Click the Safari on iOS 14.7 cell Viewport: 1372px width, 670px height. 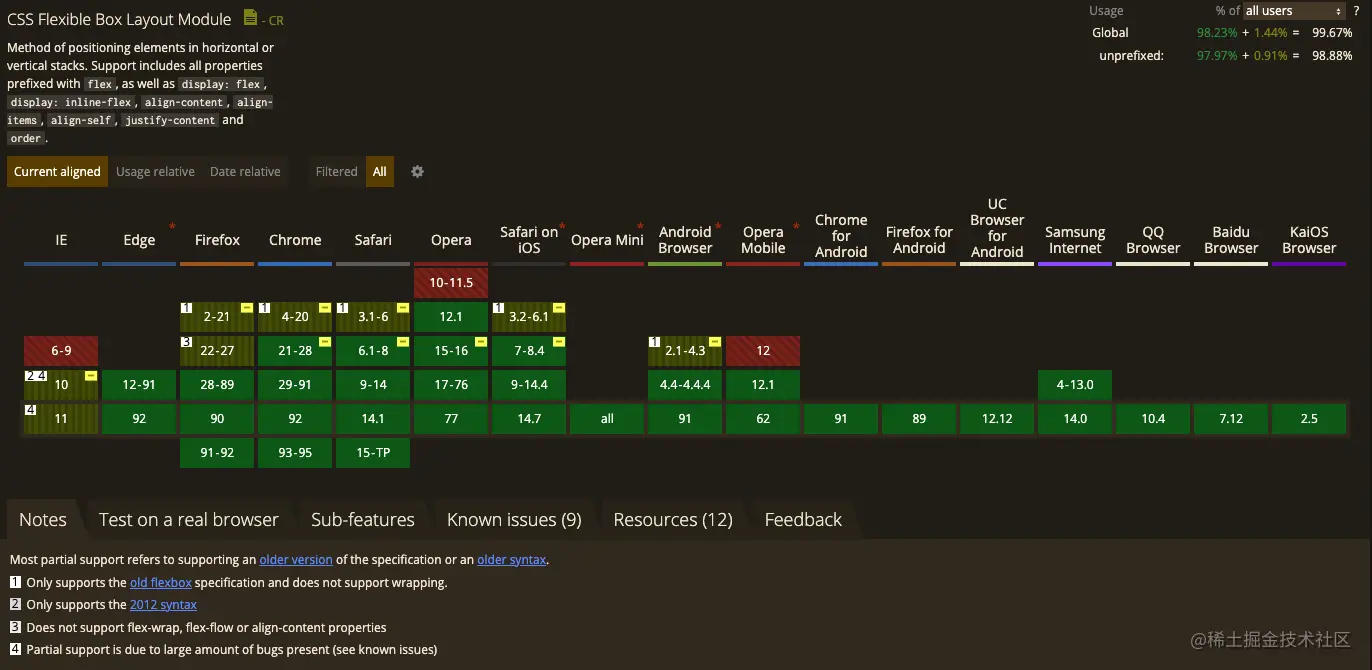pyautogui.click(x=529, y=419)
